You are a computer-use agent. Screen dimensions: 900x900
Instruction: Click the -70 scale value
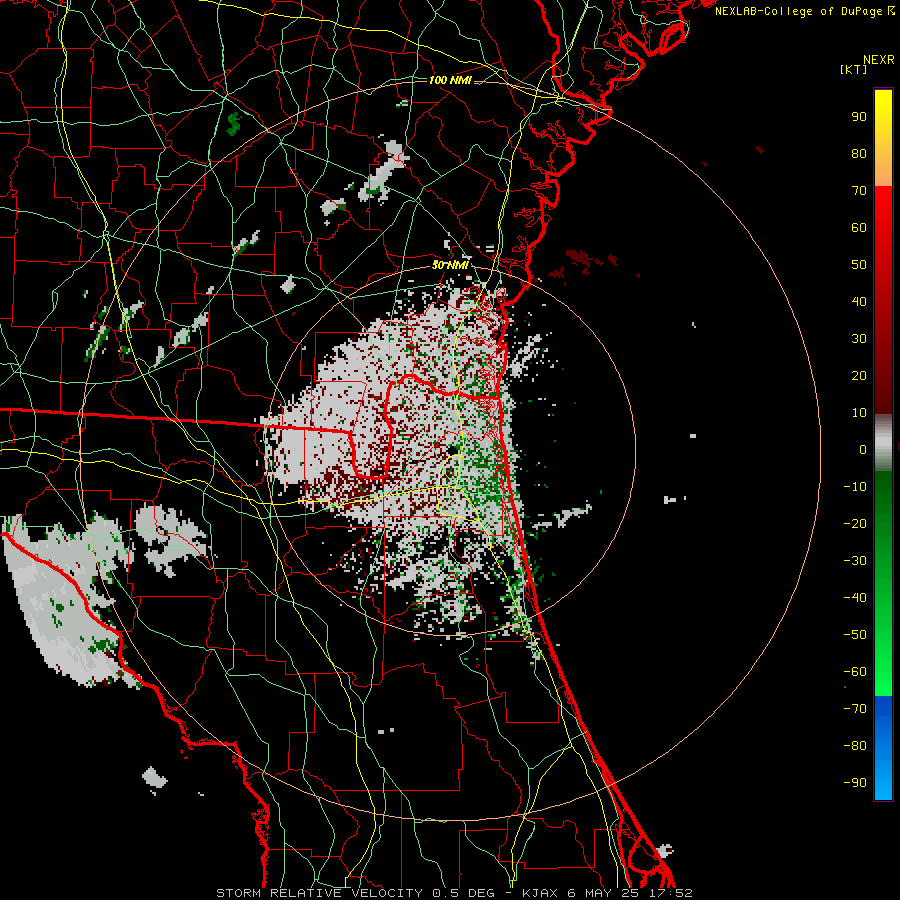[855, 709]
